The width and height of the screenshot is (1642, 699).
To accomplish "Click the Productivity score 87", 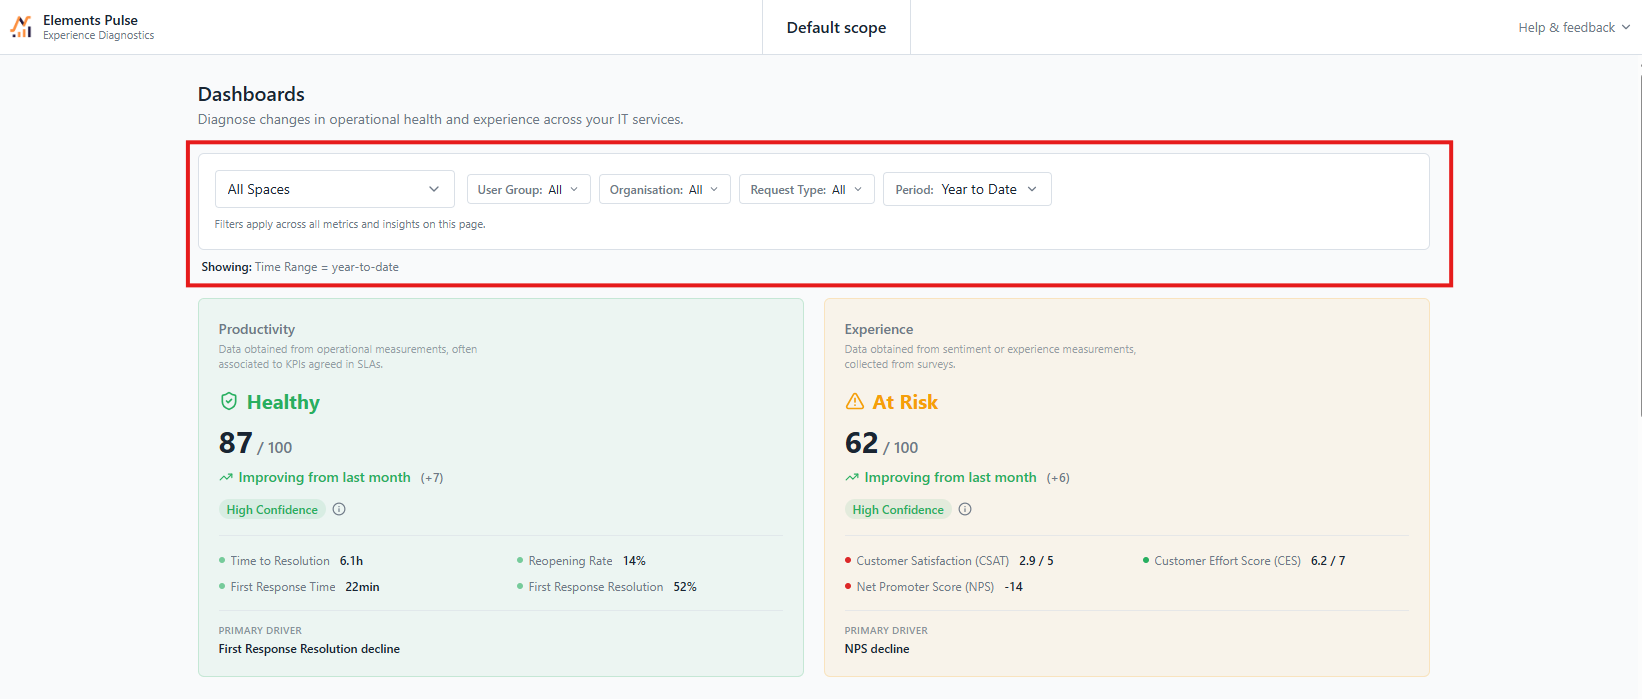I will point(236,443).
